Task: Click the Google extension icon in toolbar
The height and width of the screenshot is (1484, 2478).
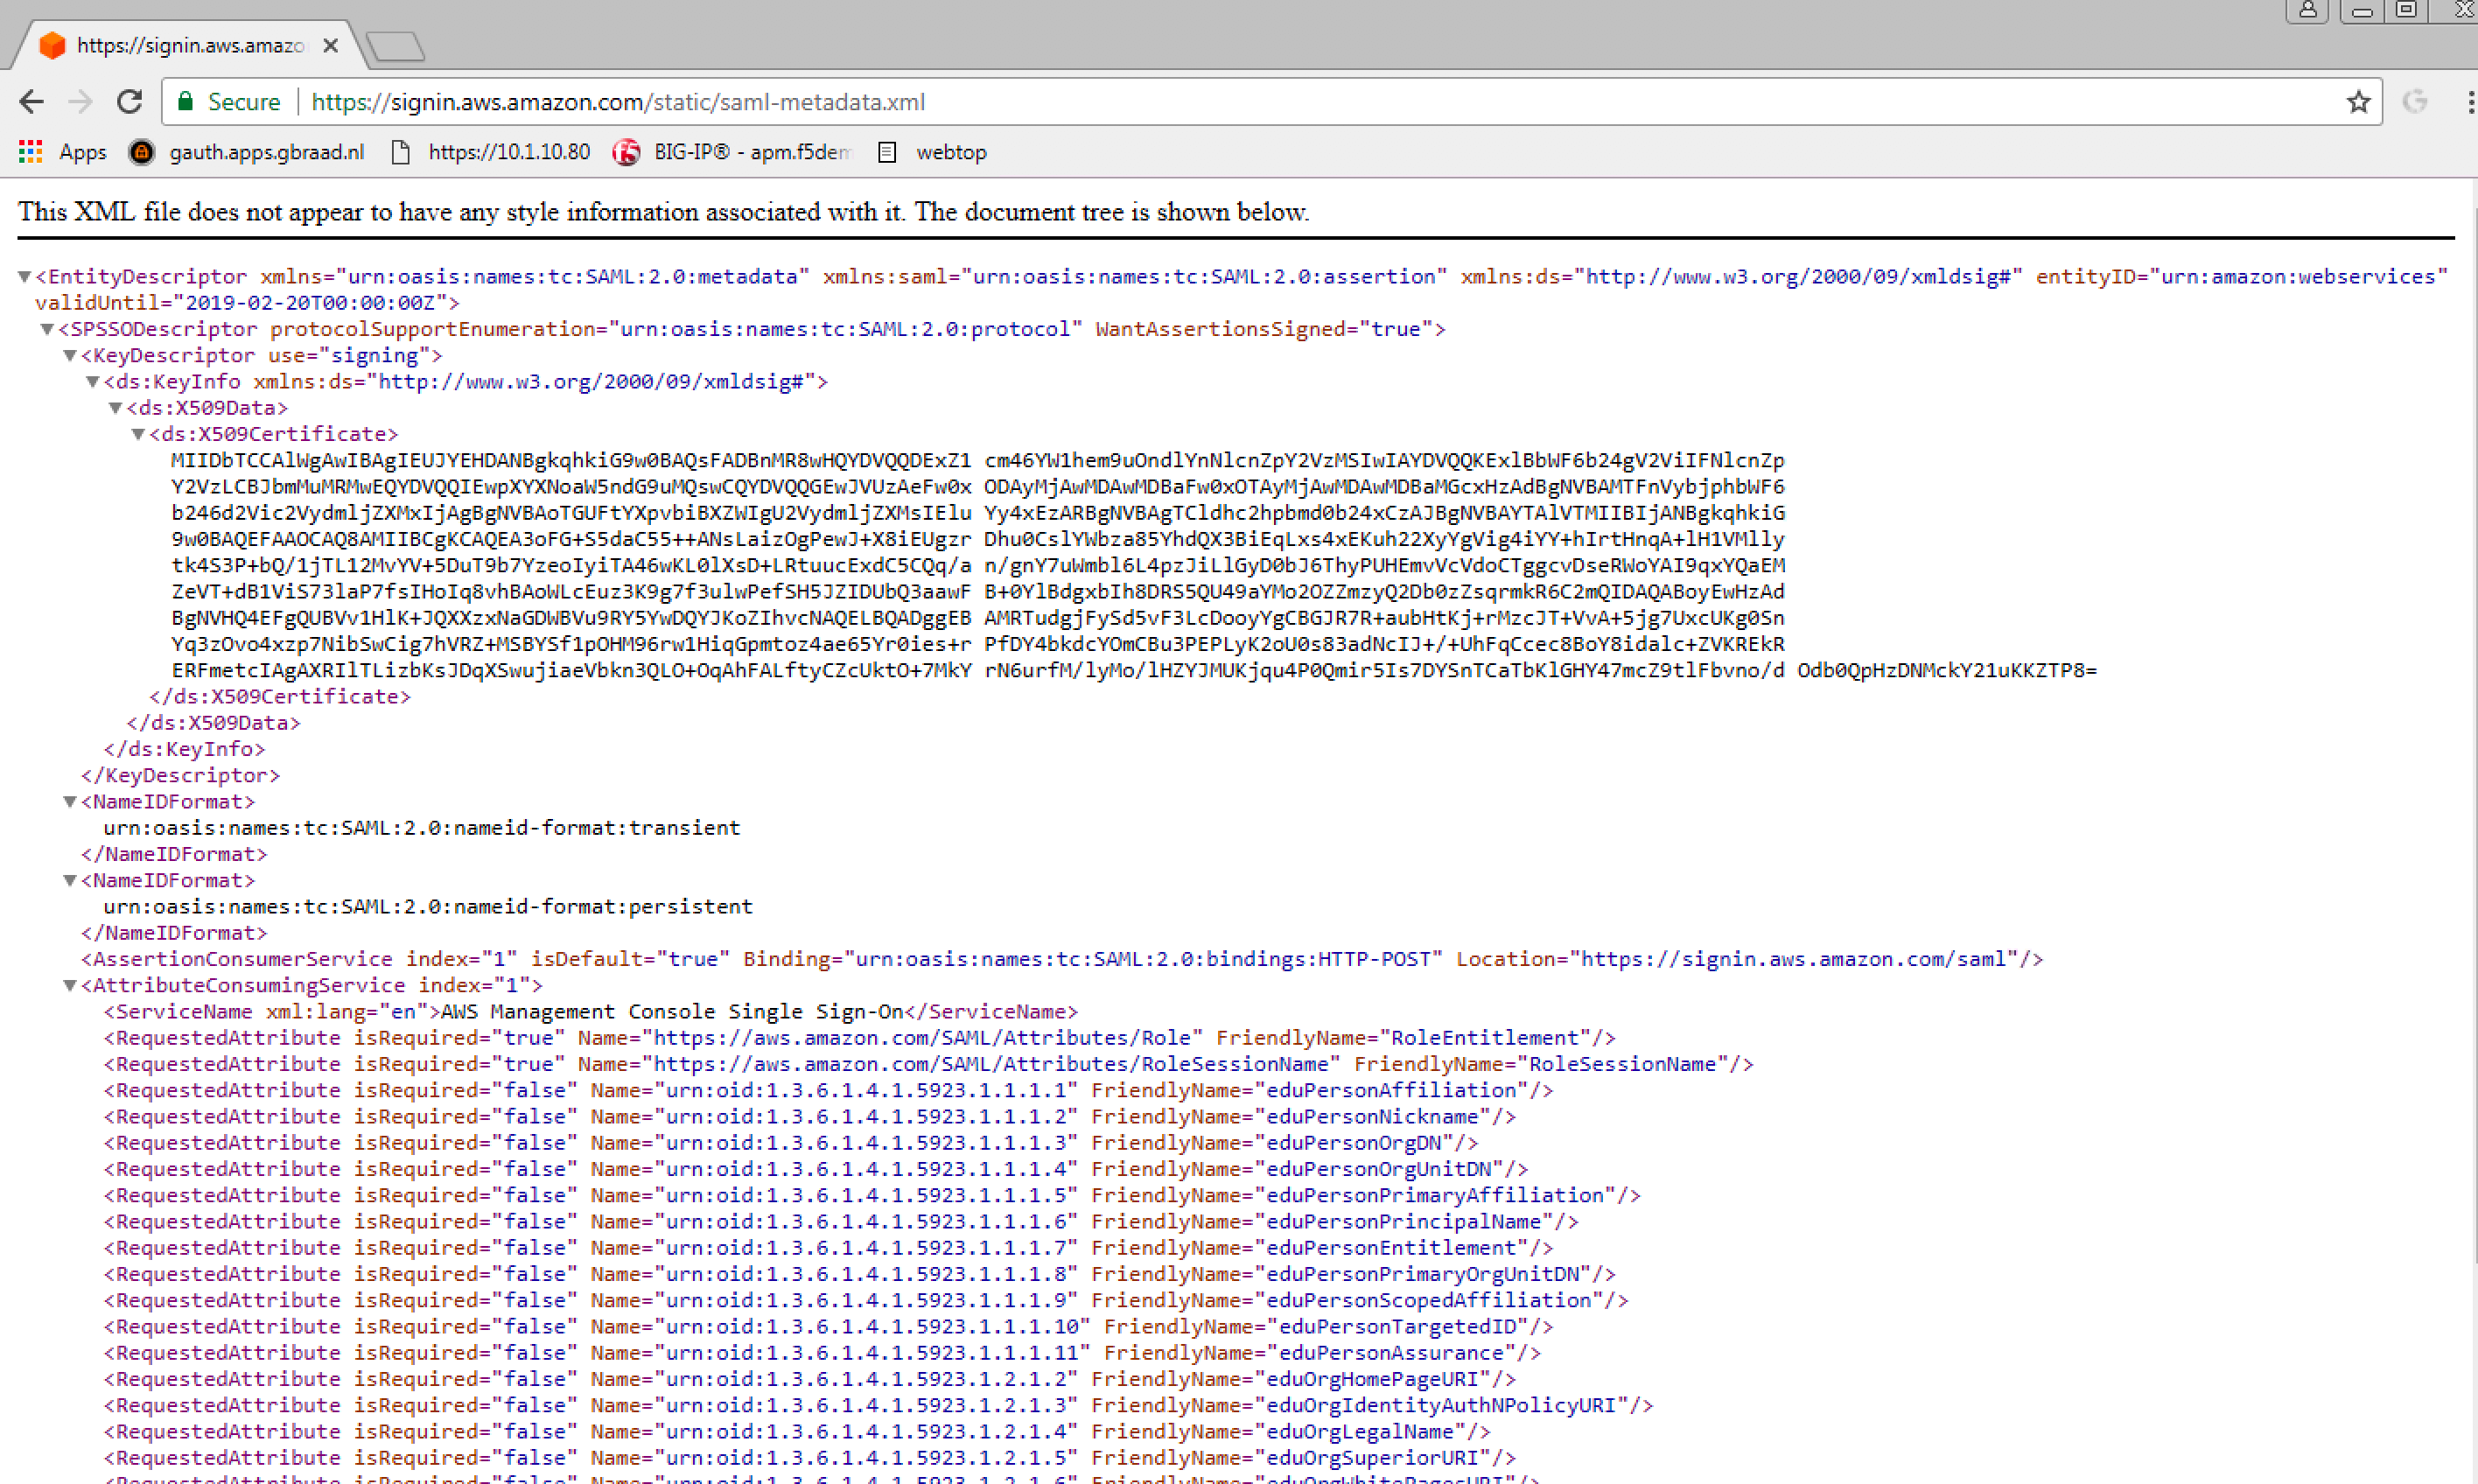Action: point(2415,102)
